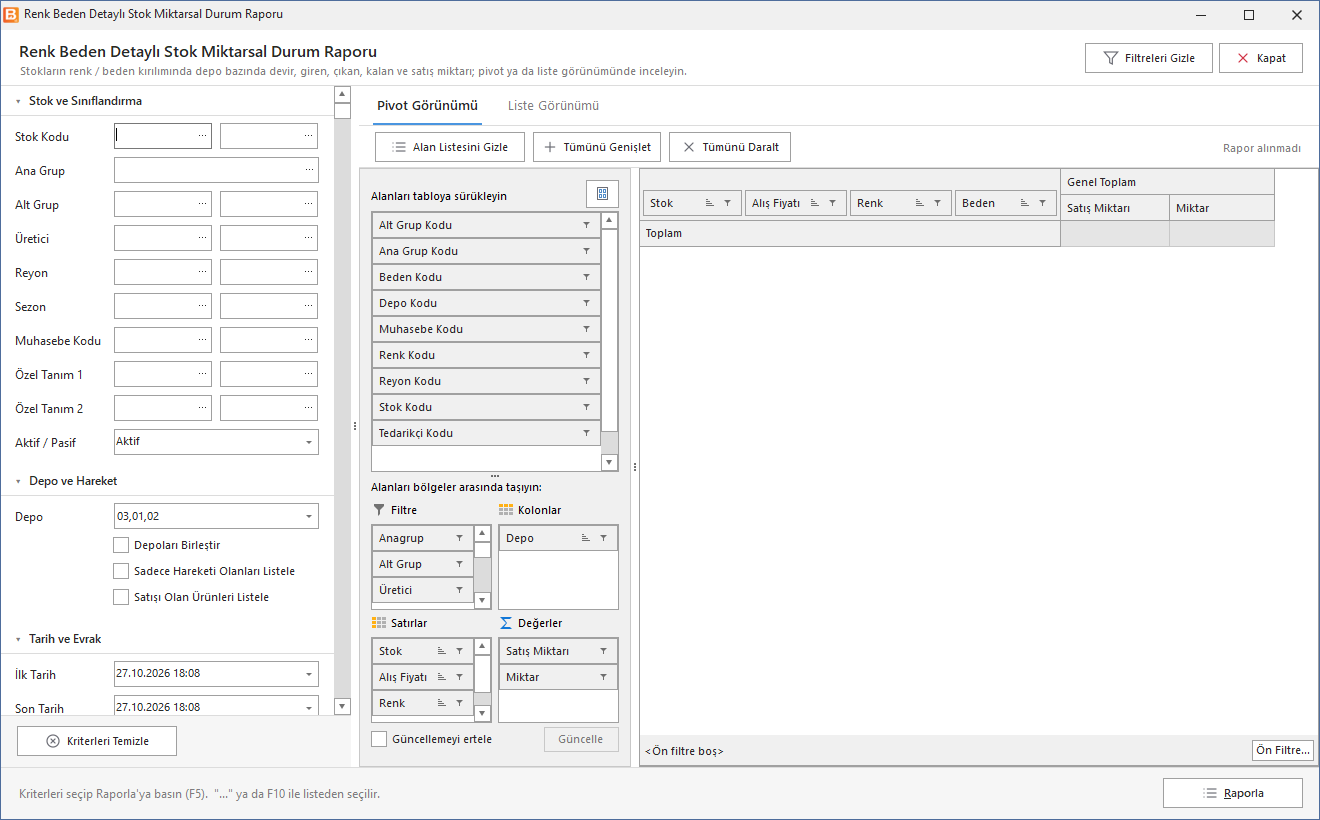This screenshot has width=1320, height=820.
Task: Toggle the Güncellemeyi ertele checkbox
Action: click(379, 739)
